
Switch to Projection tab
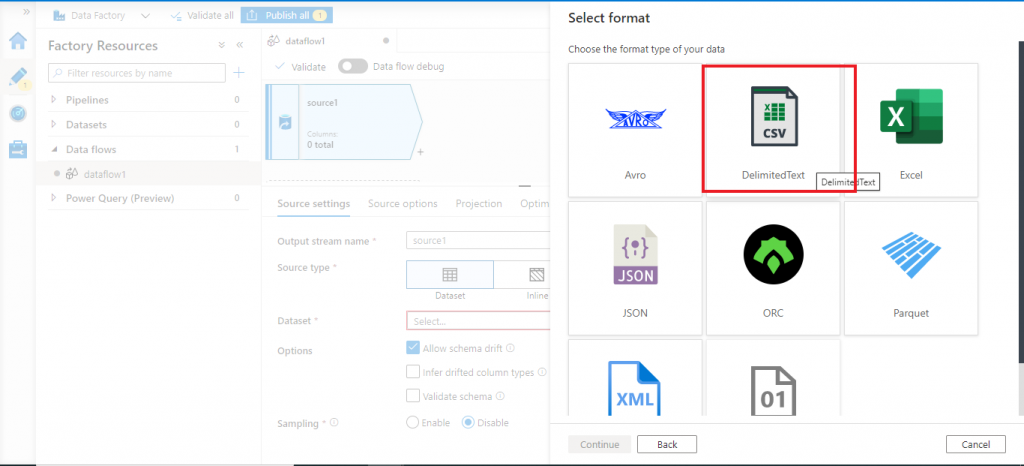coord(479,204)
